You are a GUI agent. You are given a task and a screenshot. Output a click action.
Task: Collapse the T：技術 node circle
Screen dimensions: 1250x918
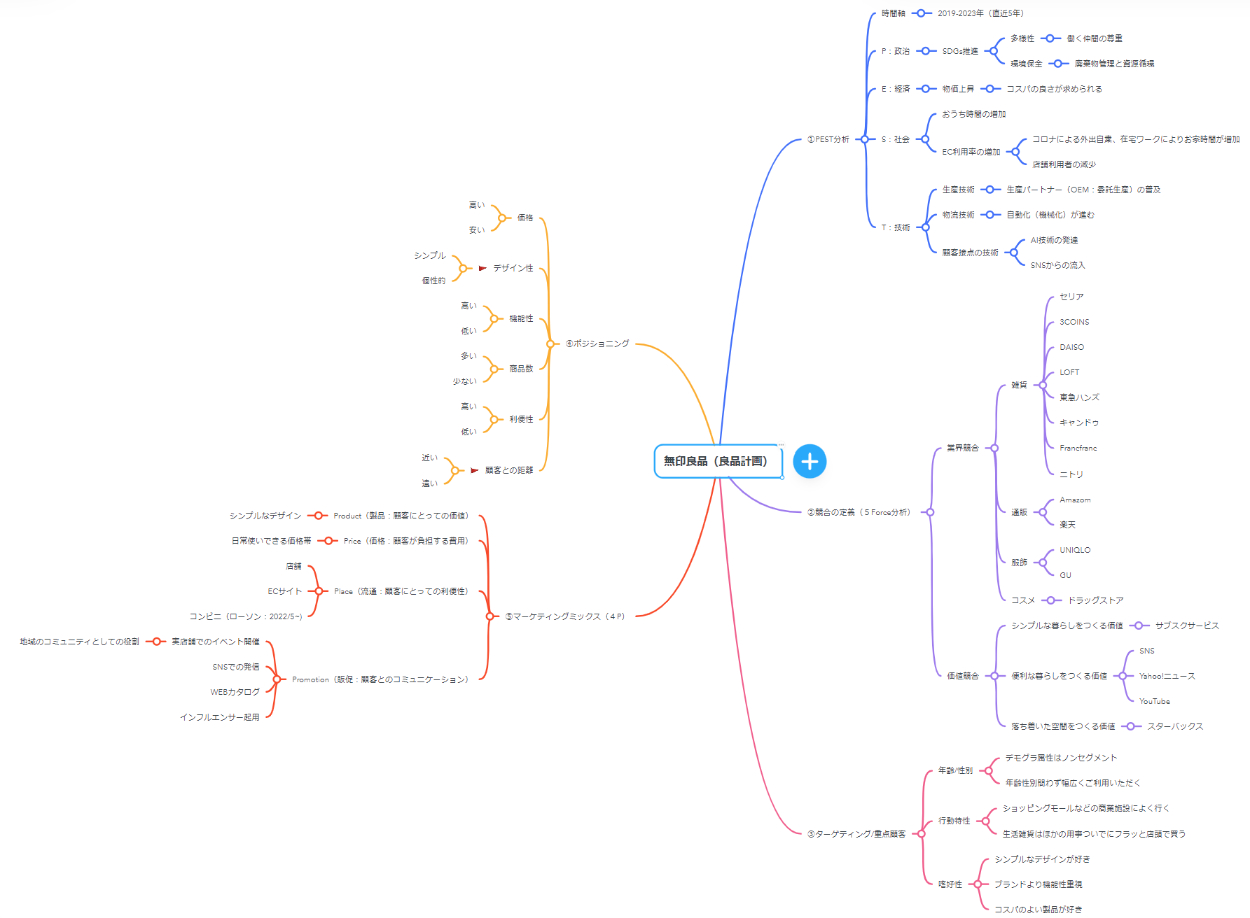click(926, 227)
